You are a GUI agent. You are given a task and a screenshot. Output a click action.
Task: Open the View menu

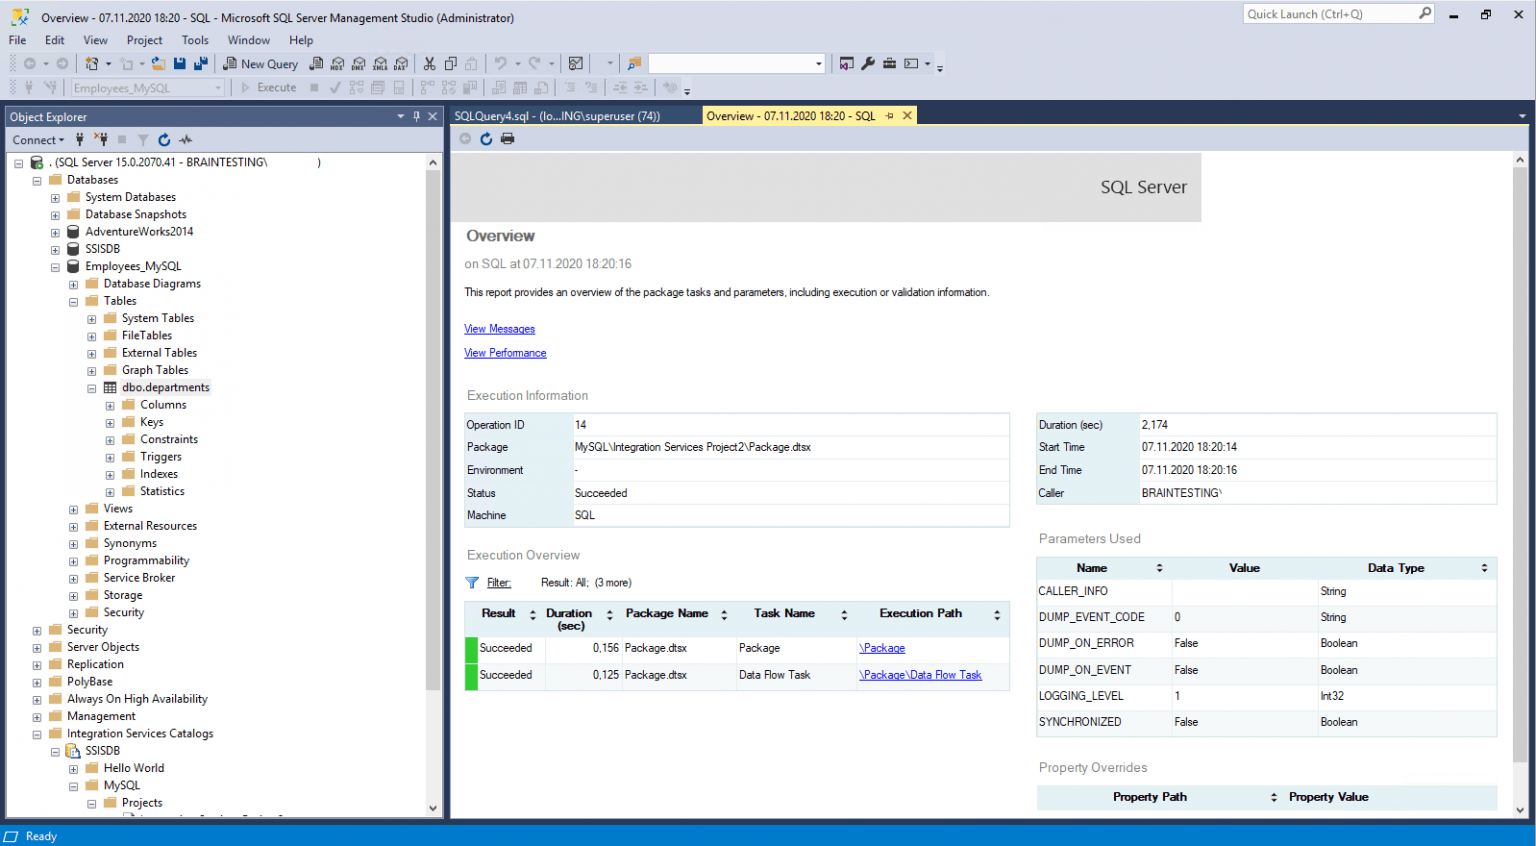pyautogui.click(x=96, y=40)
